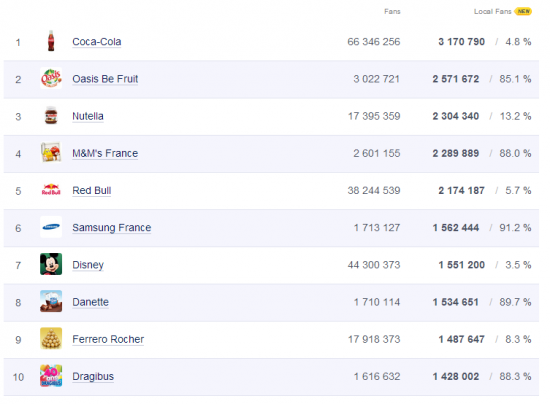Click the Danette brand thumbnail

pos(51,301)
